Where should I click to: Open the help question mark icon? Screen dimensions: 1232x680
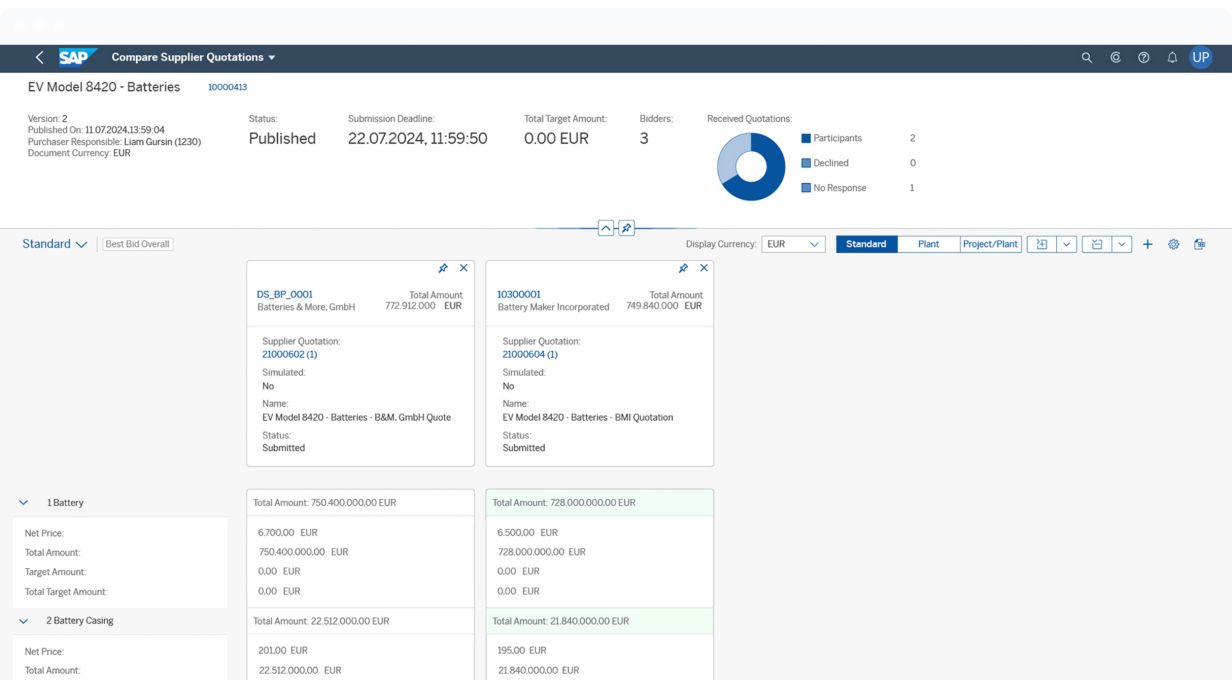(1144, 58)
